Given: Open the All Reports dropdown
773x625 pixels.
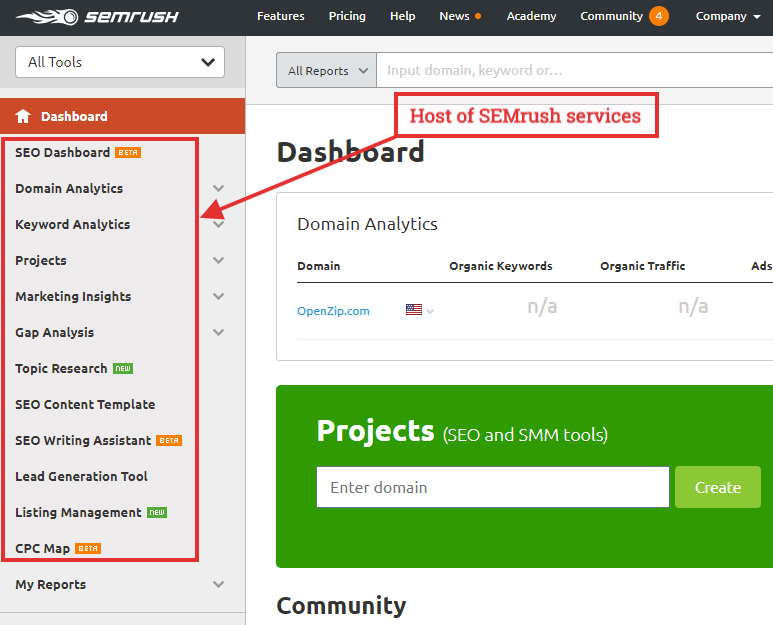Looking at the screenshot, I should pyautogui.click(x=326, y=70).
